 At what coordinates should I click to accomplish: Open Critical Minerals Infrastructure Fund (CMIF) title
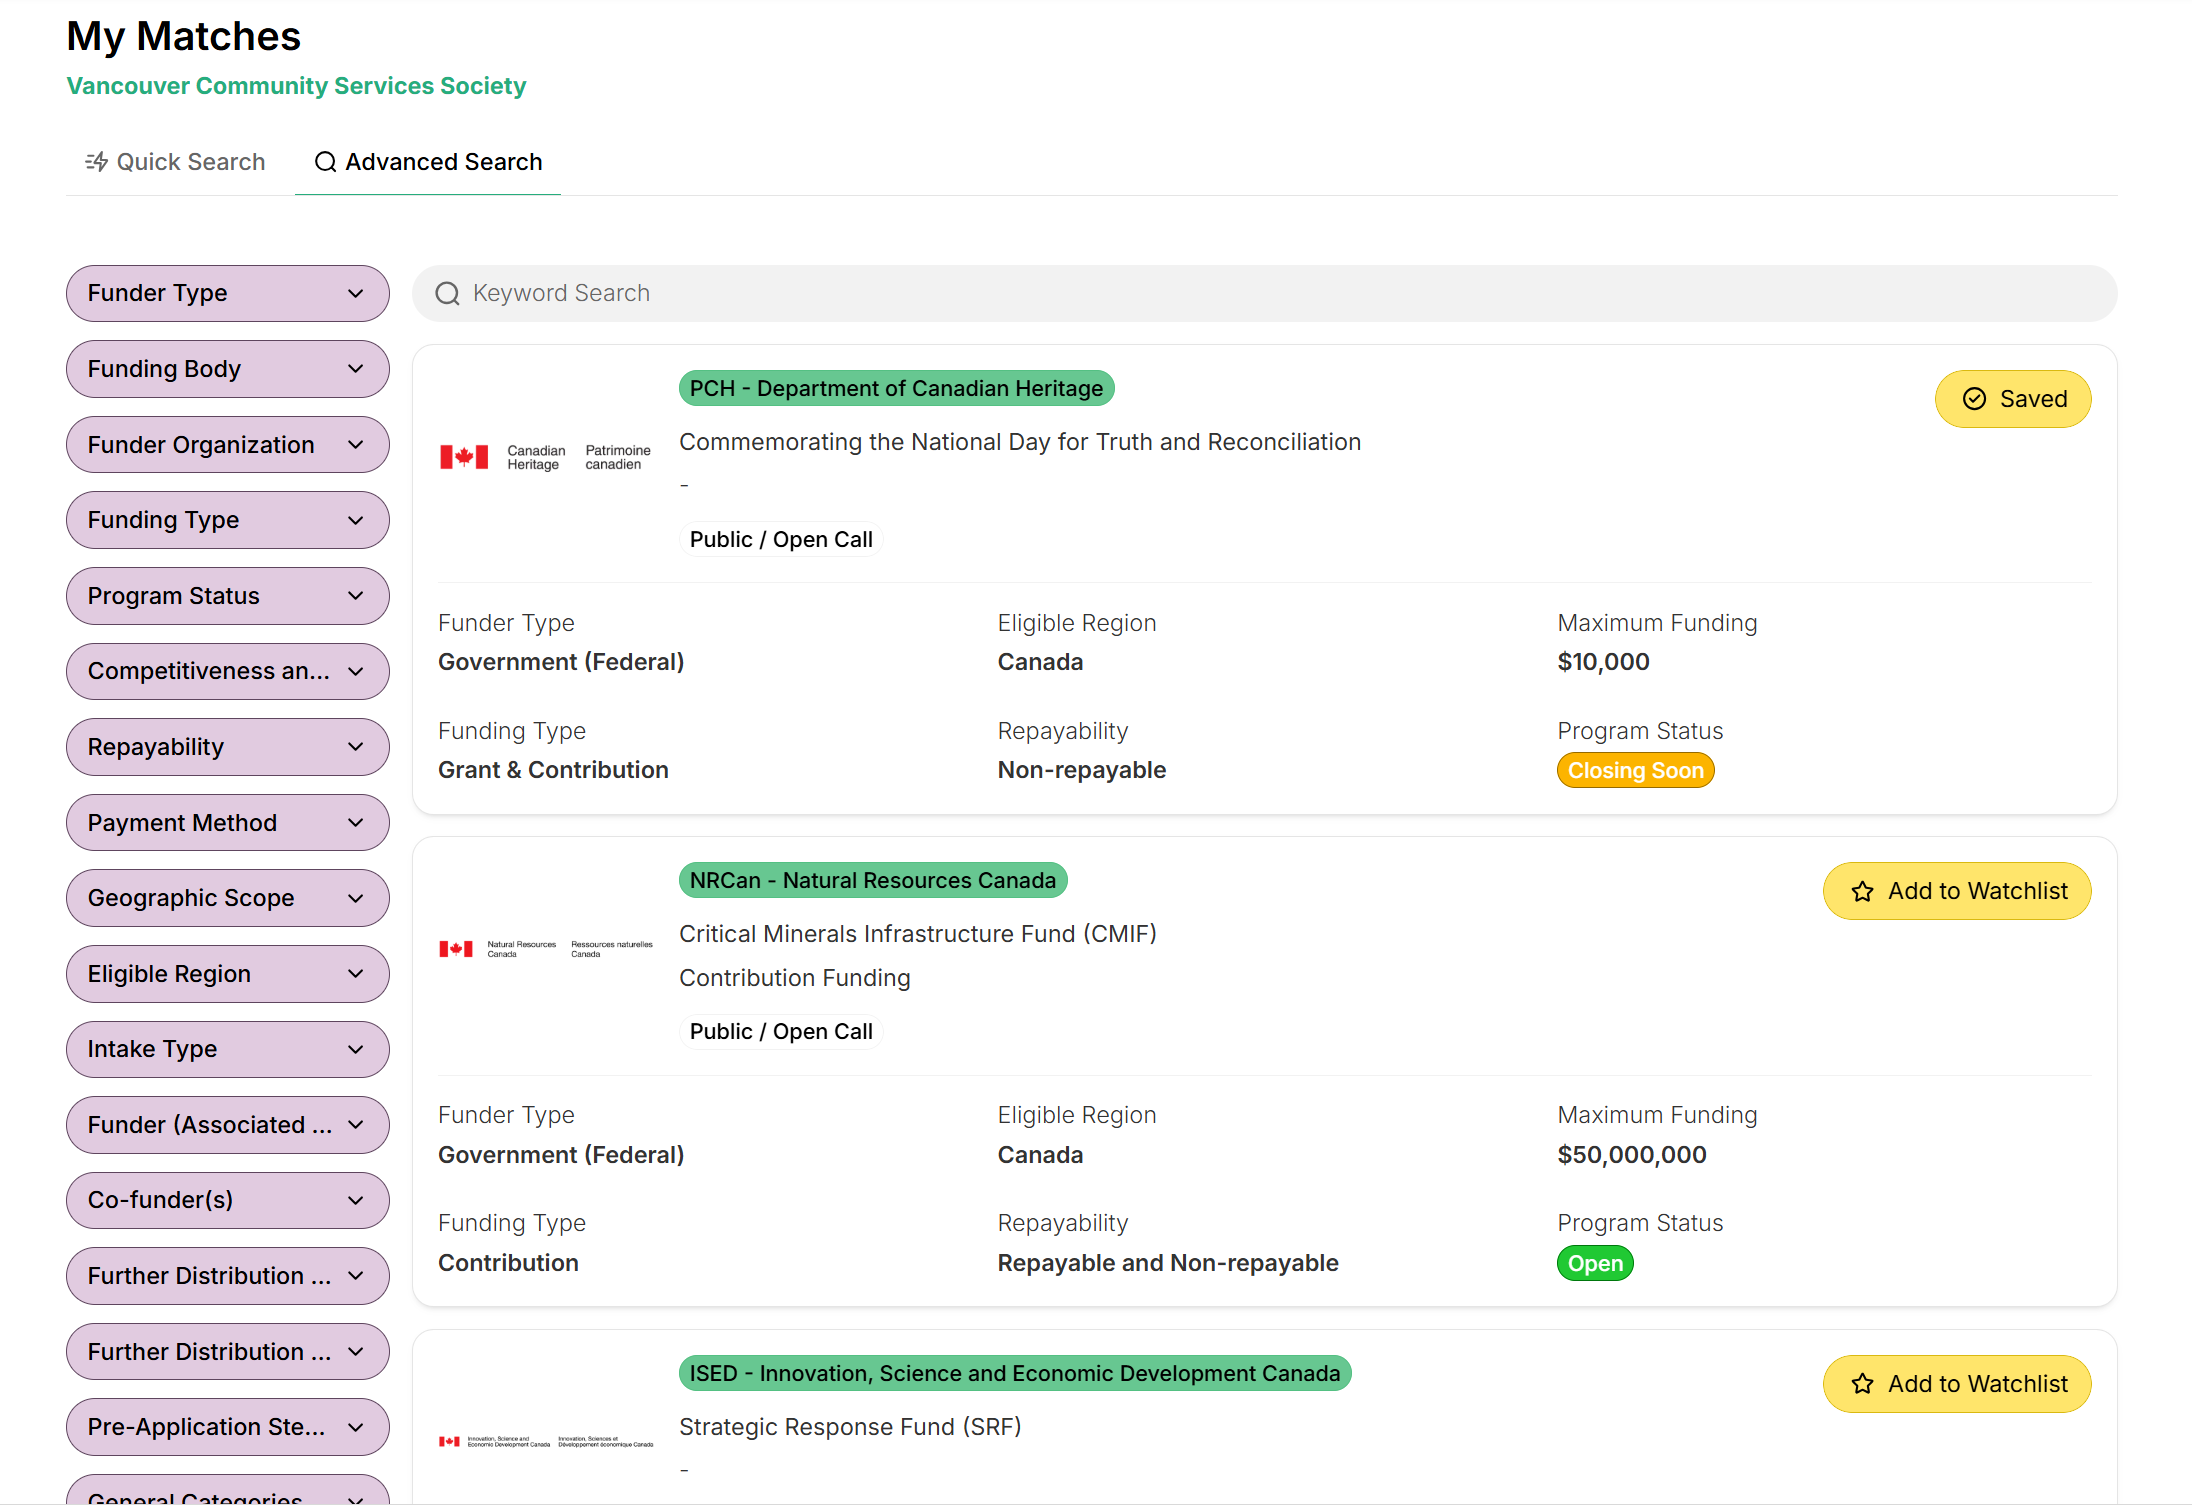click(918, 934)
